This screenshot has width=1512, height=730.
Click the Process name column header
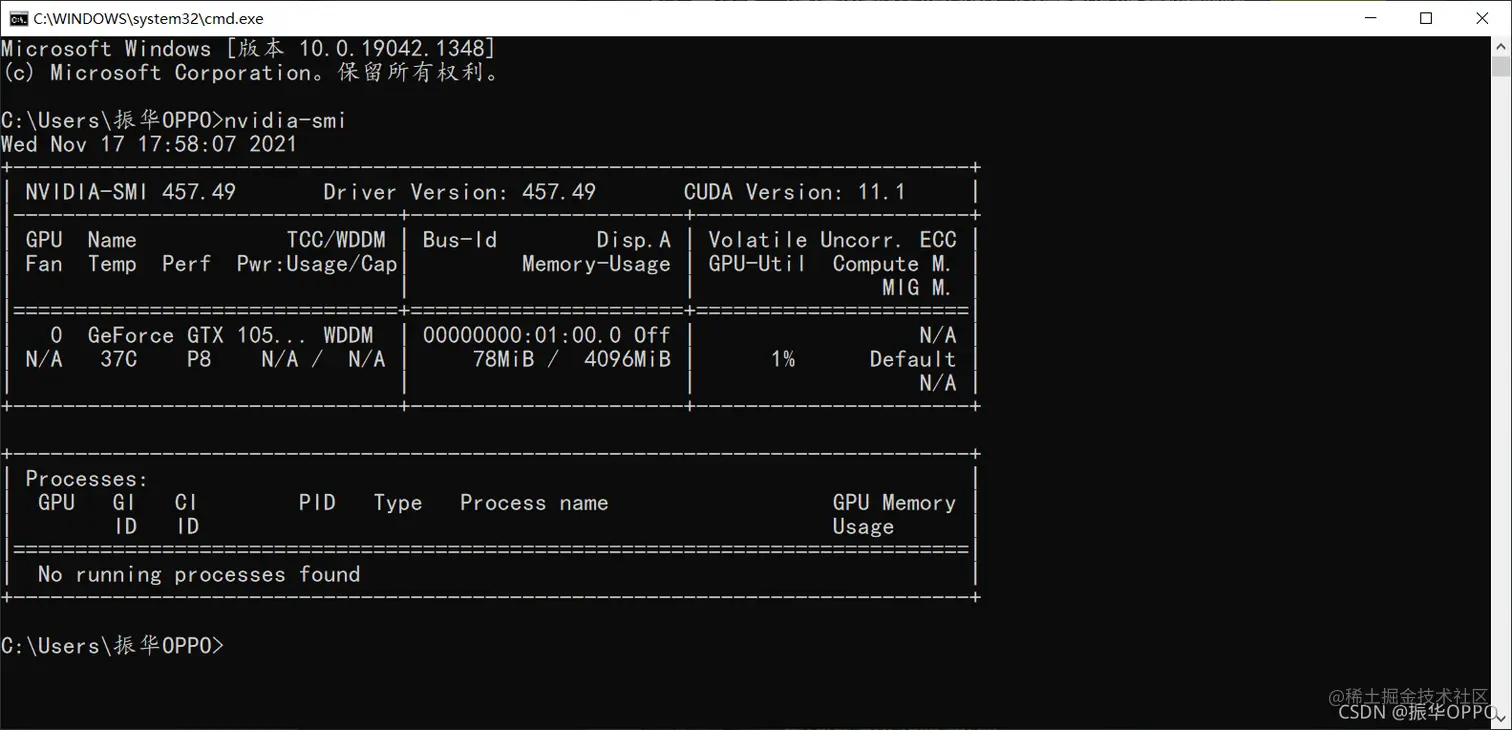click(534, 503)
